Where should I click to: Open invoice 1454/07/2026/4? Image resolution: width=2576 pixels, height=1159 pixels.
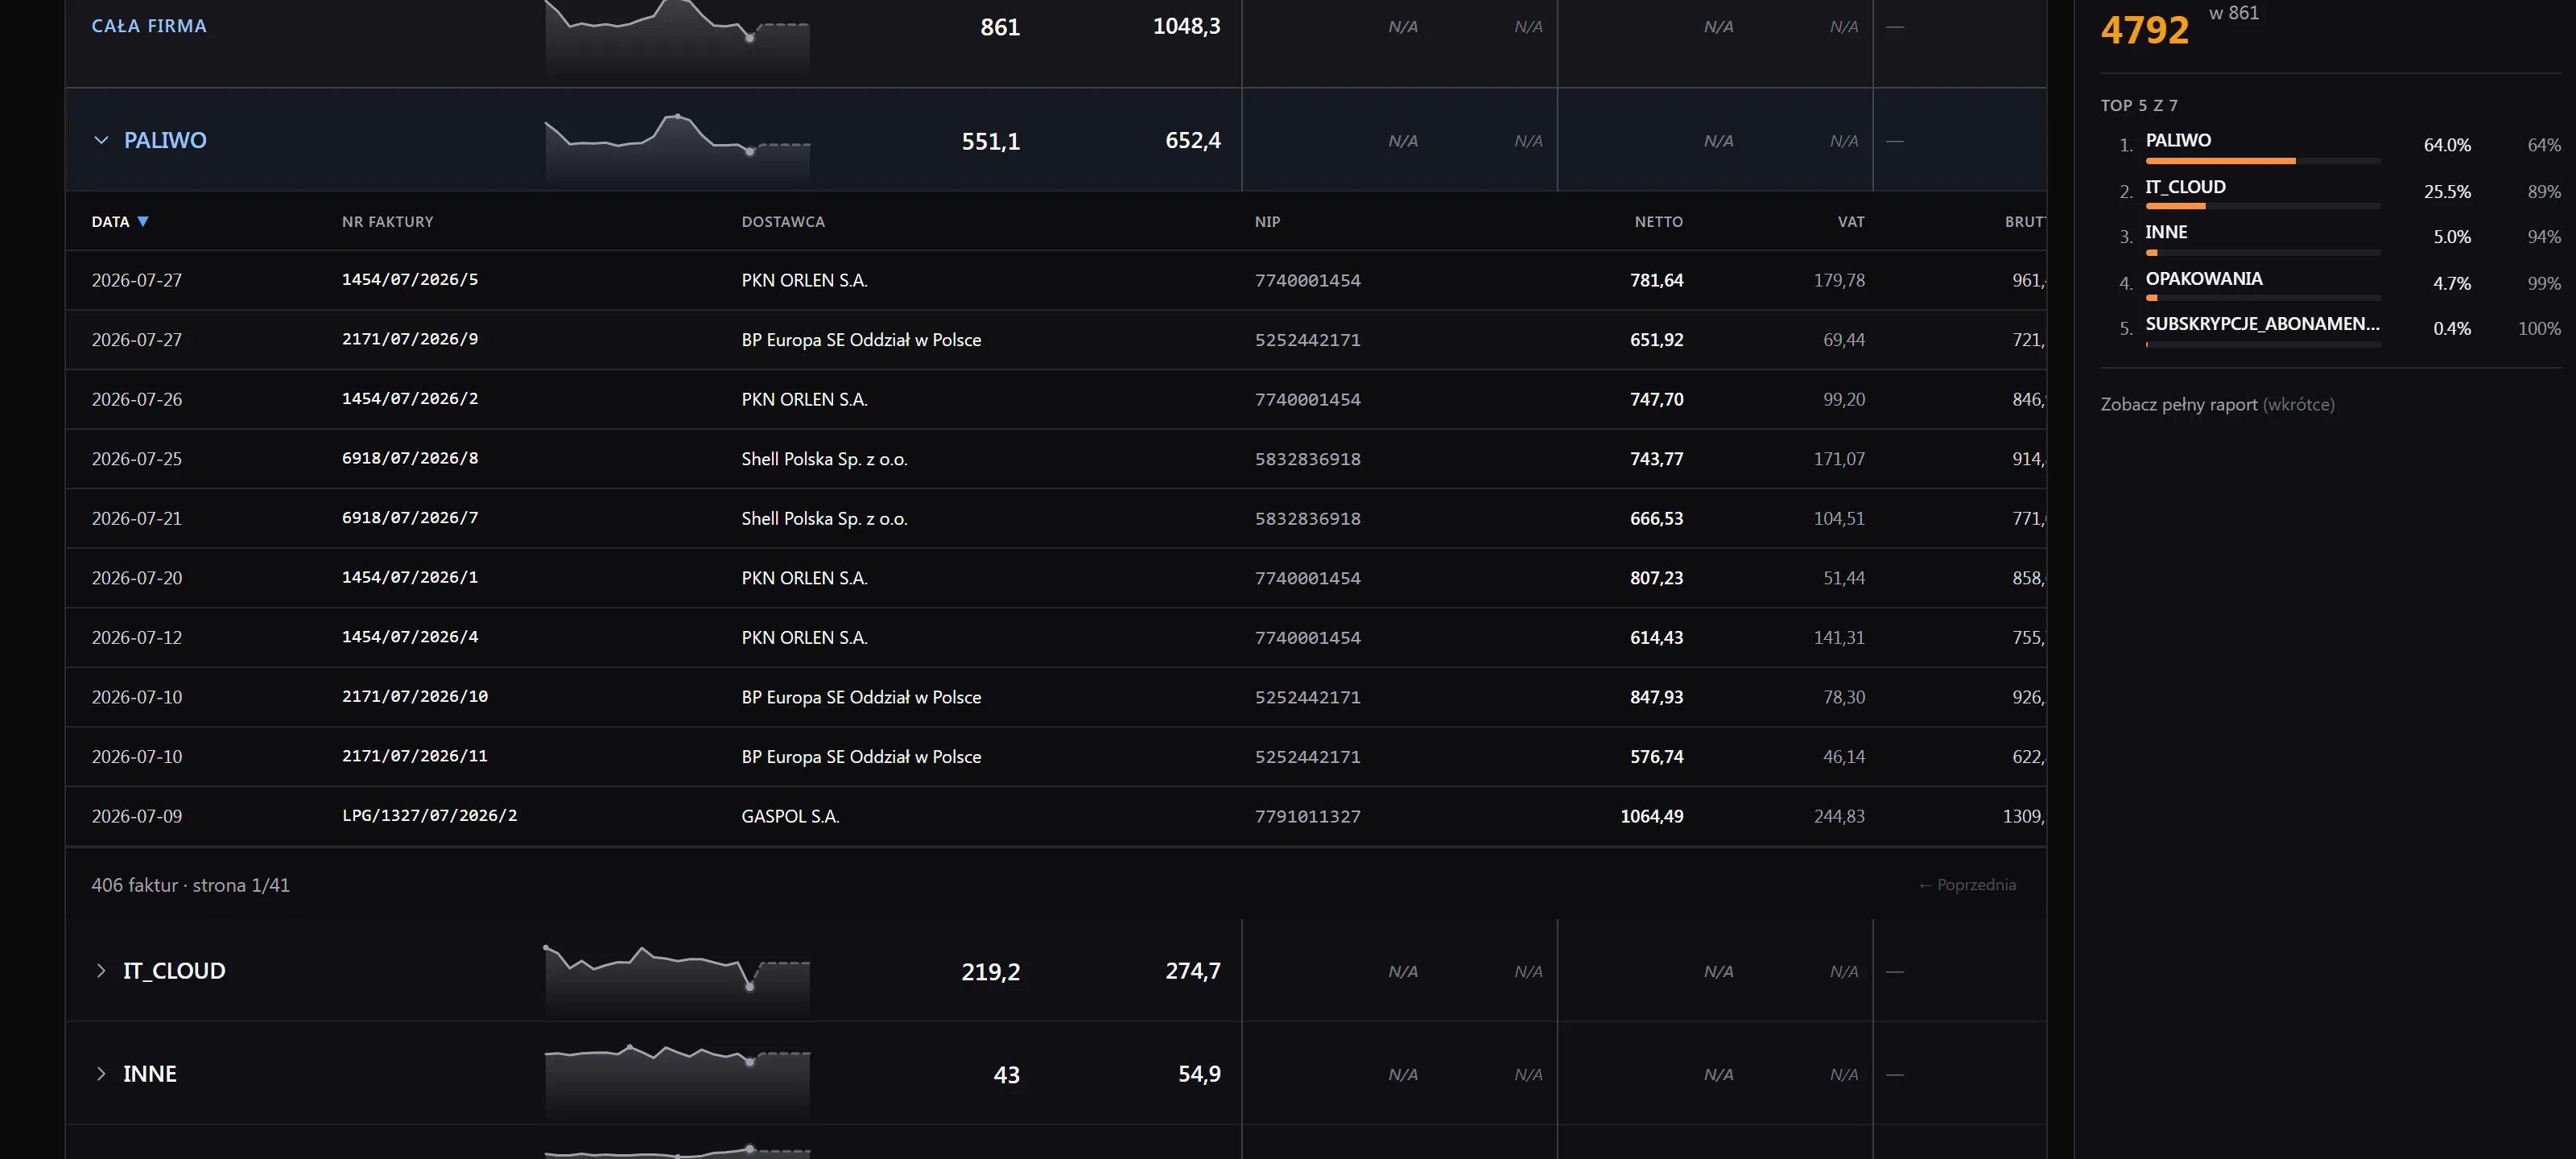point(410,637)
